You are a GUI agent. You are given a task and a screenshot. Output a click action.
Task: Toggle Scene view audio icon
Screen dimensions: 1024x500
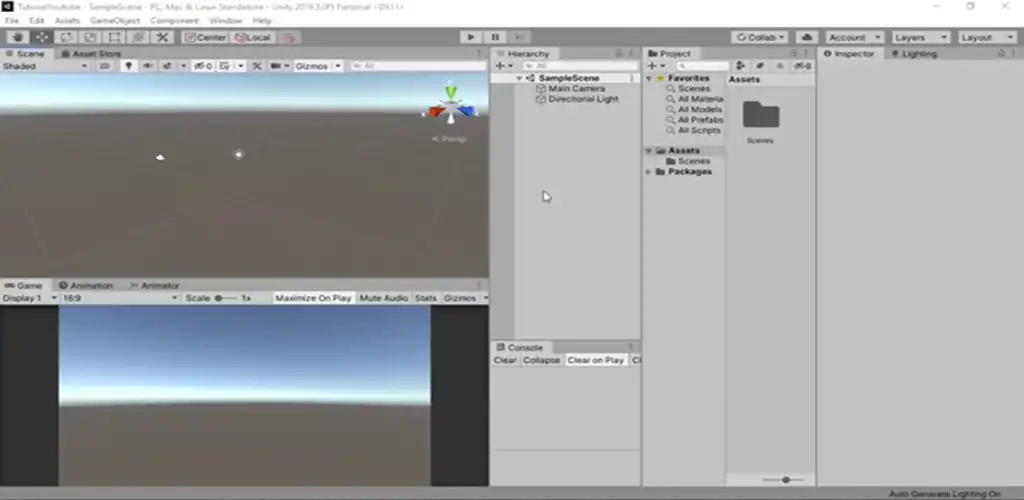[148, 66]
